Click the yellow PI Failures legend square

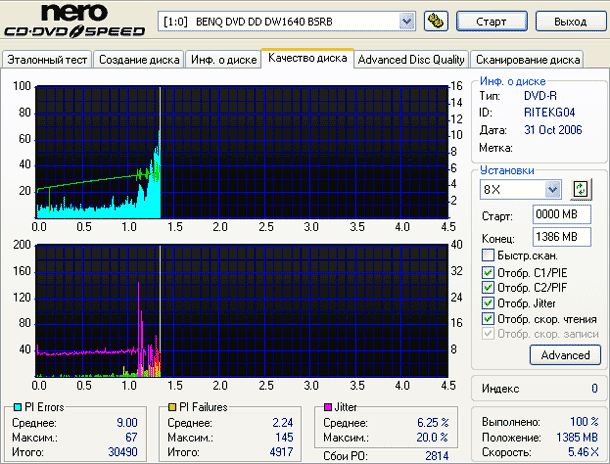coord(172,407)
